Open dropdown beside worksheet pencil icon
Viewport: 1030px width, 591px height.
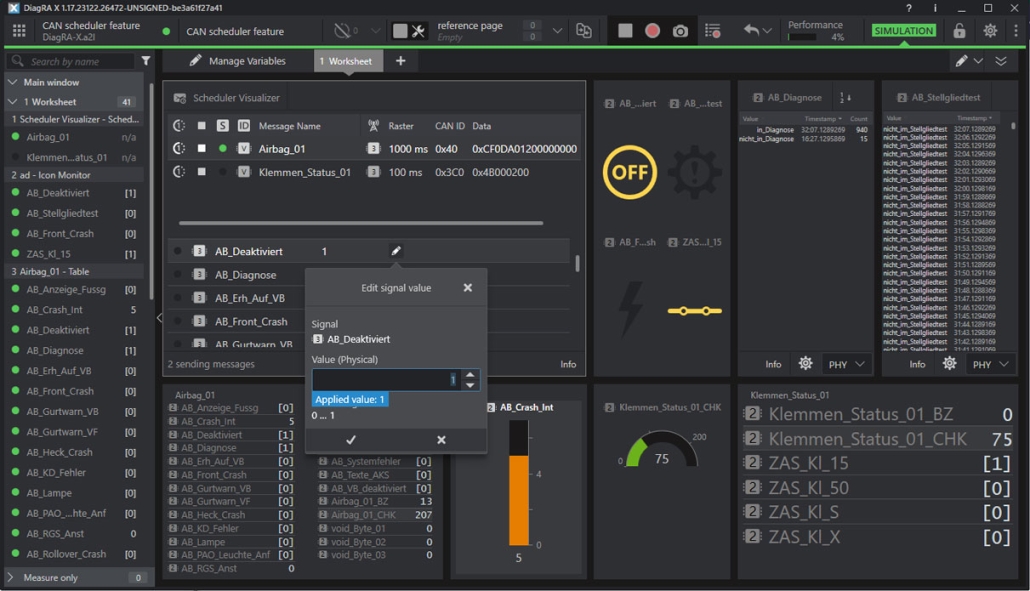tap(978, 61)
